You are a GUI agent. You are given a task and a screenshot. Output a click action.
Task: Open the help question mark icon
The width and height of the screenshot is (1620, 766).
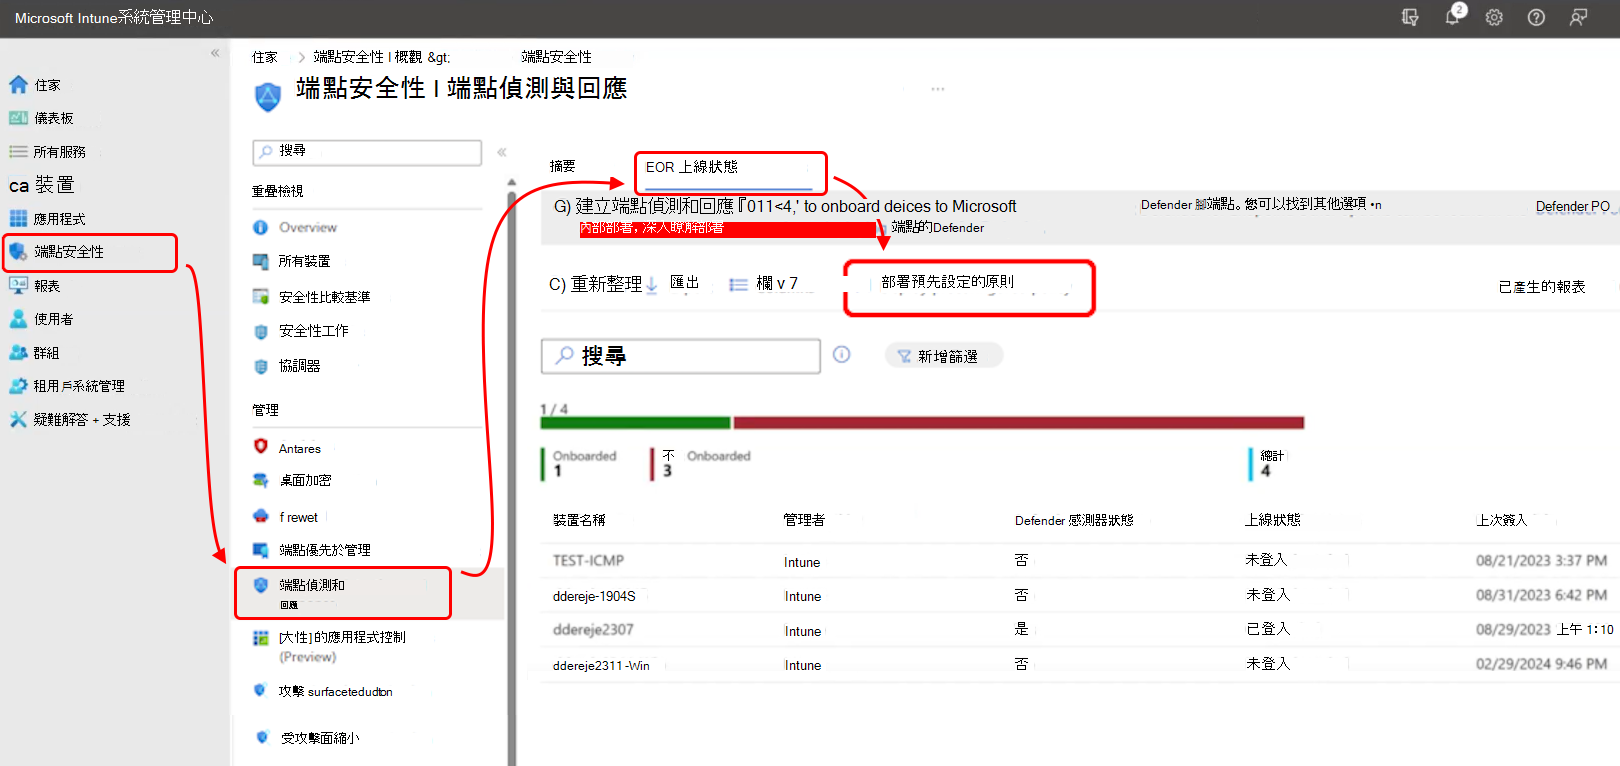[x=1536, y=17]
